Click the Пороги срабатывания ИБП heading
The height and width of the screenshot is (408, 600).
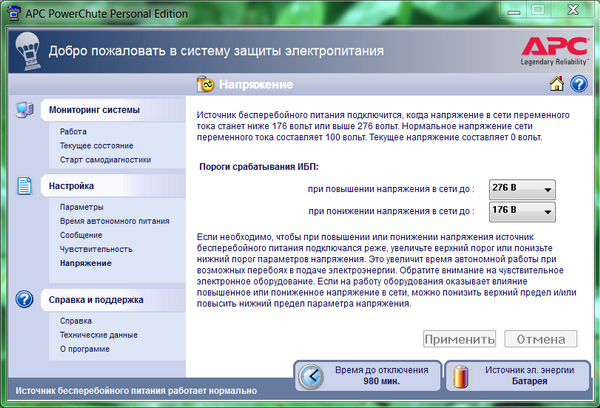tap(259, 167)
